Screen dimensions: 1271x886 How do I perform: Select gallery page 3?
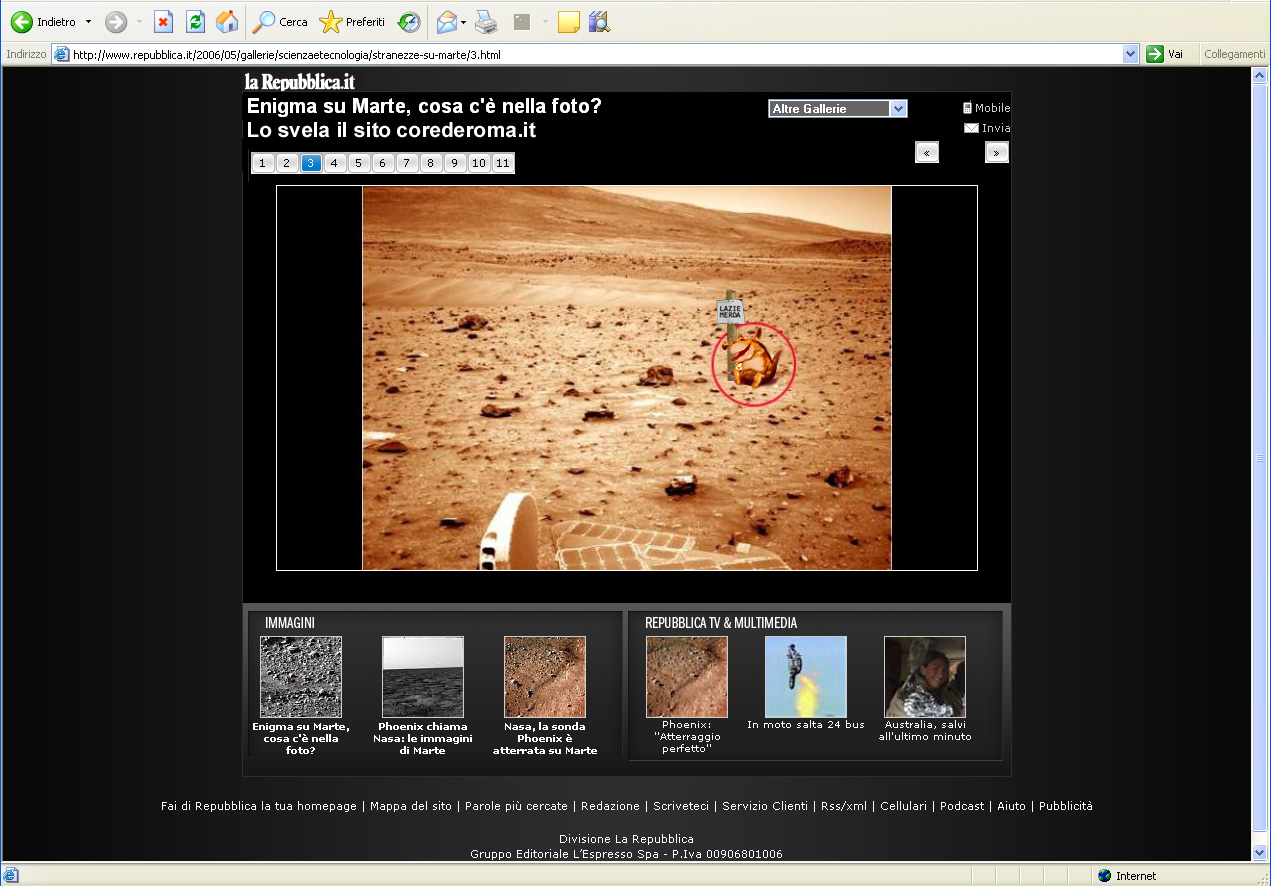point(311,163)
